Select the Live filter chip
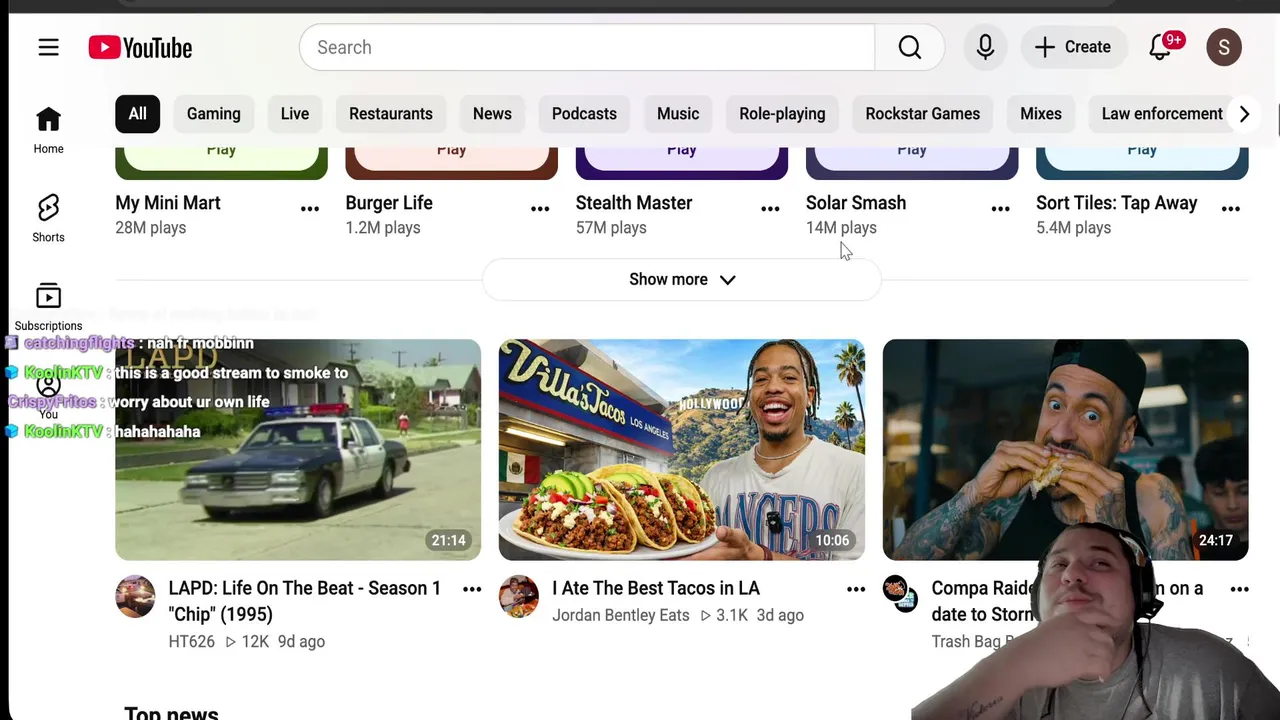 [x=295, y=114]
